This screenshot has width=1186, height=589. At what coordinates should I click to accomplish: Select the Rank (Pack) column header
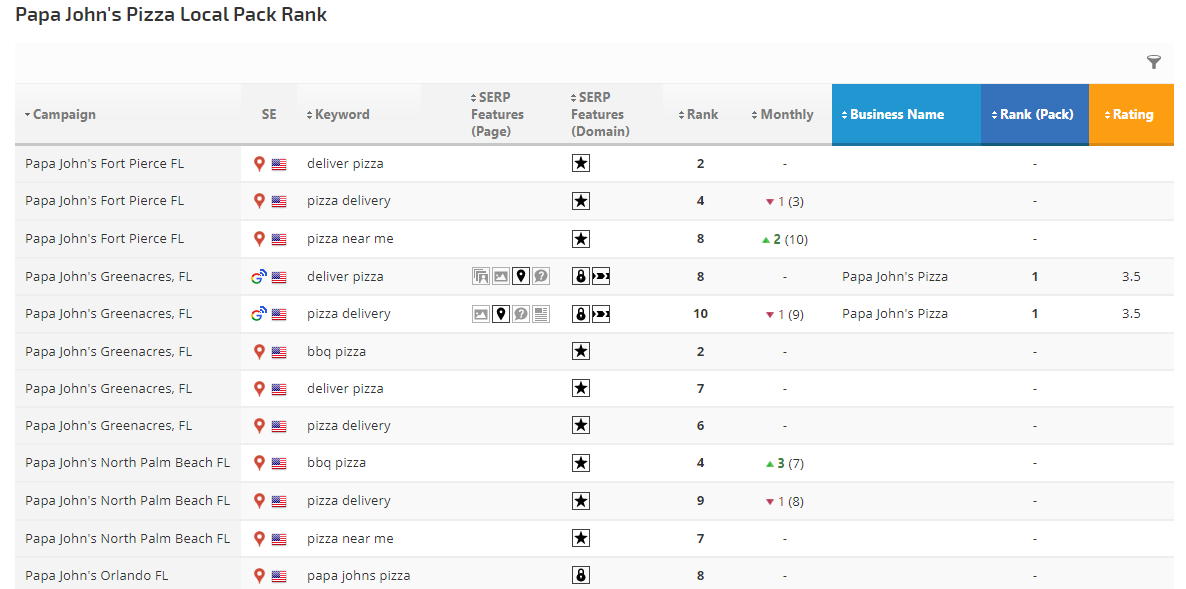(x=1035, y=115)
